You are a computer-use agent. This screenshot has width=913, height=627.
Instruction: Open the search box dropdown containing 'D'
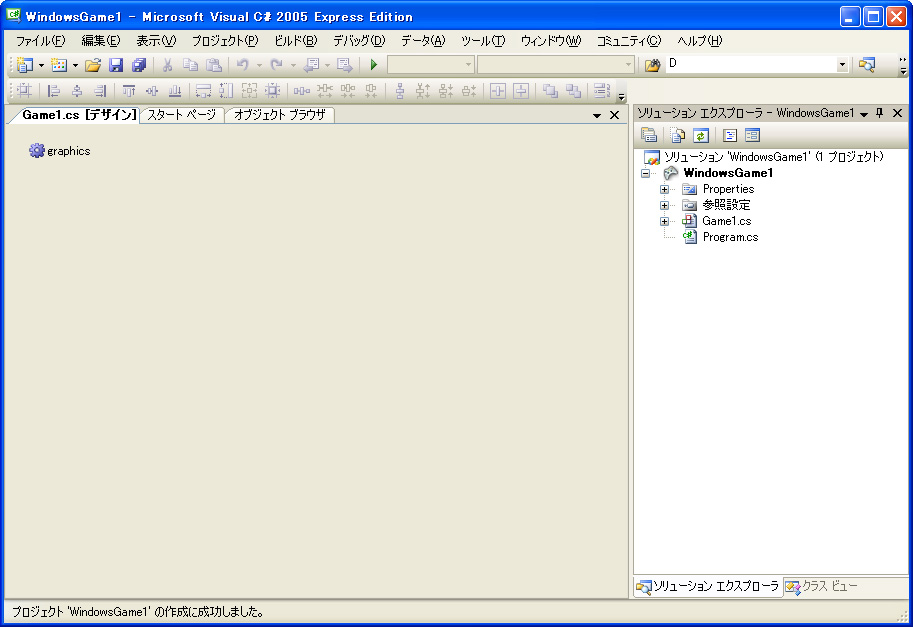pyautogui.click(x=842, y=65)
